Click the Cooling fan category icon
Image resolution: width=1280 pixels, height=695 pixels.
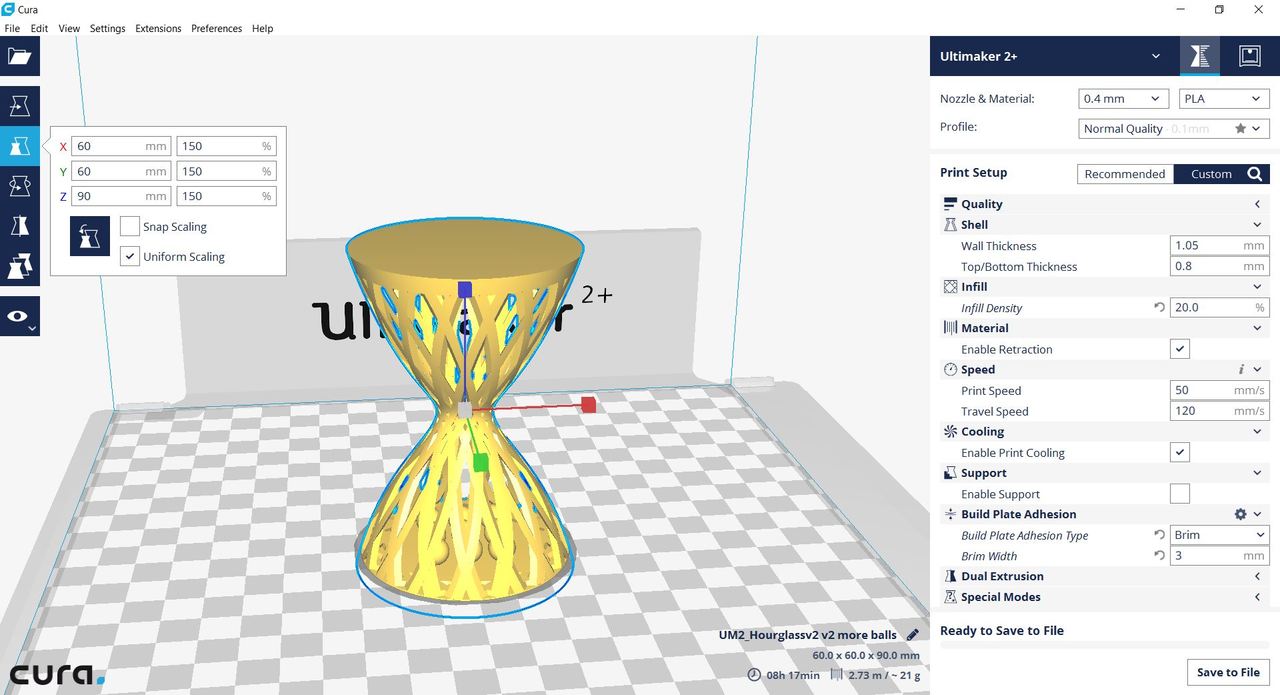tap(950, 432)
